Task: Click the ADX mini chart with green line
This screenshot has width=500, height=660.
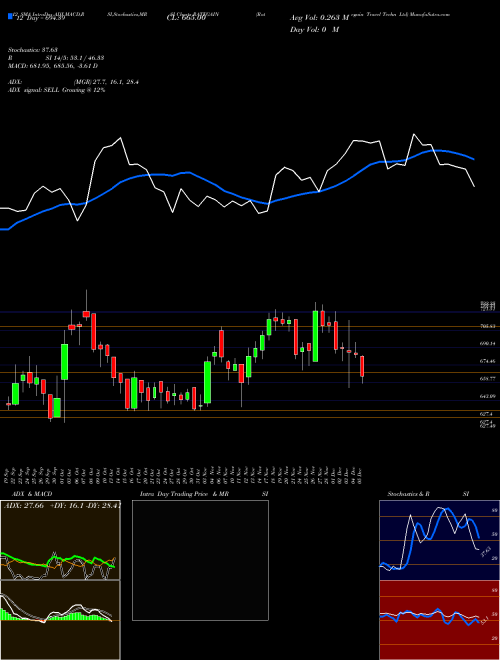Action: 60,540
